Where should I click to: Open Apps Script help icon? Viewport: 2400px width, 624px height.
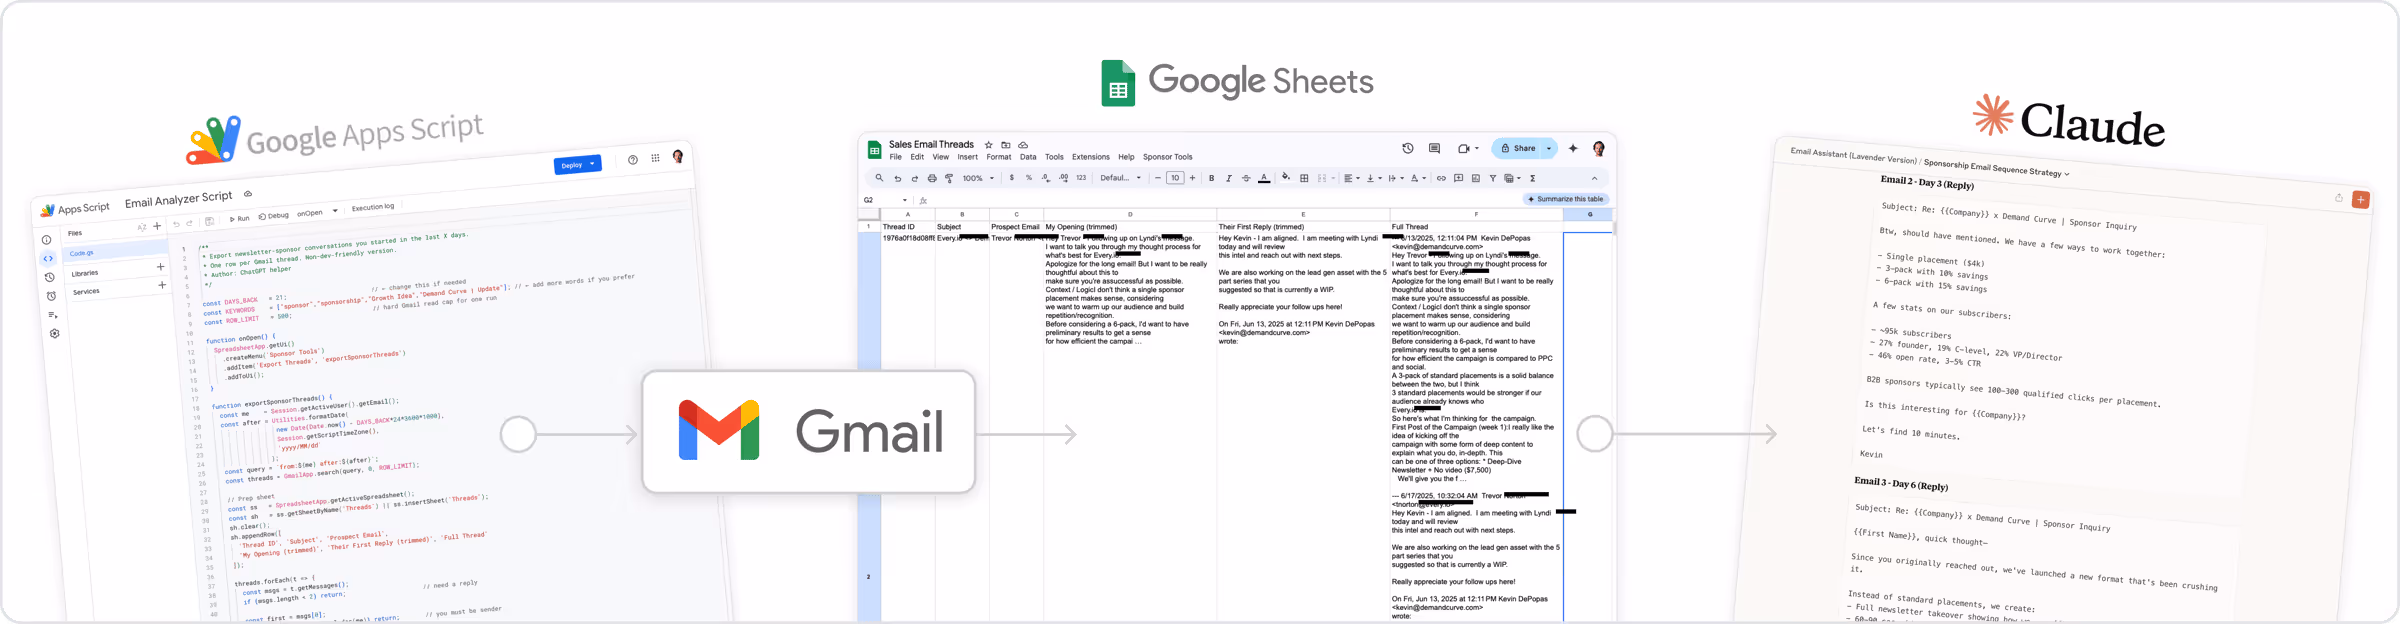pos(633,160)
